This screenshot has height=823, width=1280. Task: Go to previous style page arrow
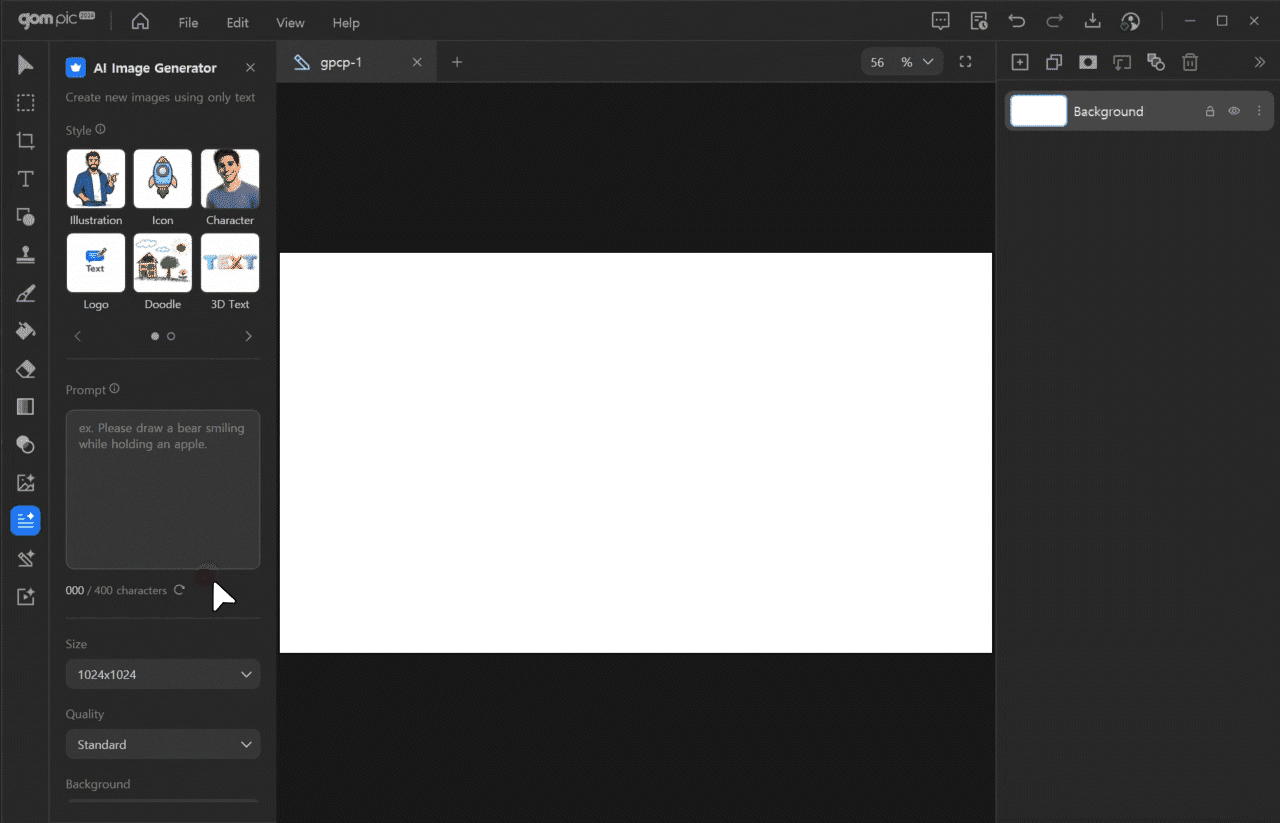[78, 336]
